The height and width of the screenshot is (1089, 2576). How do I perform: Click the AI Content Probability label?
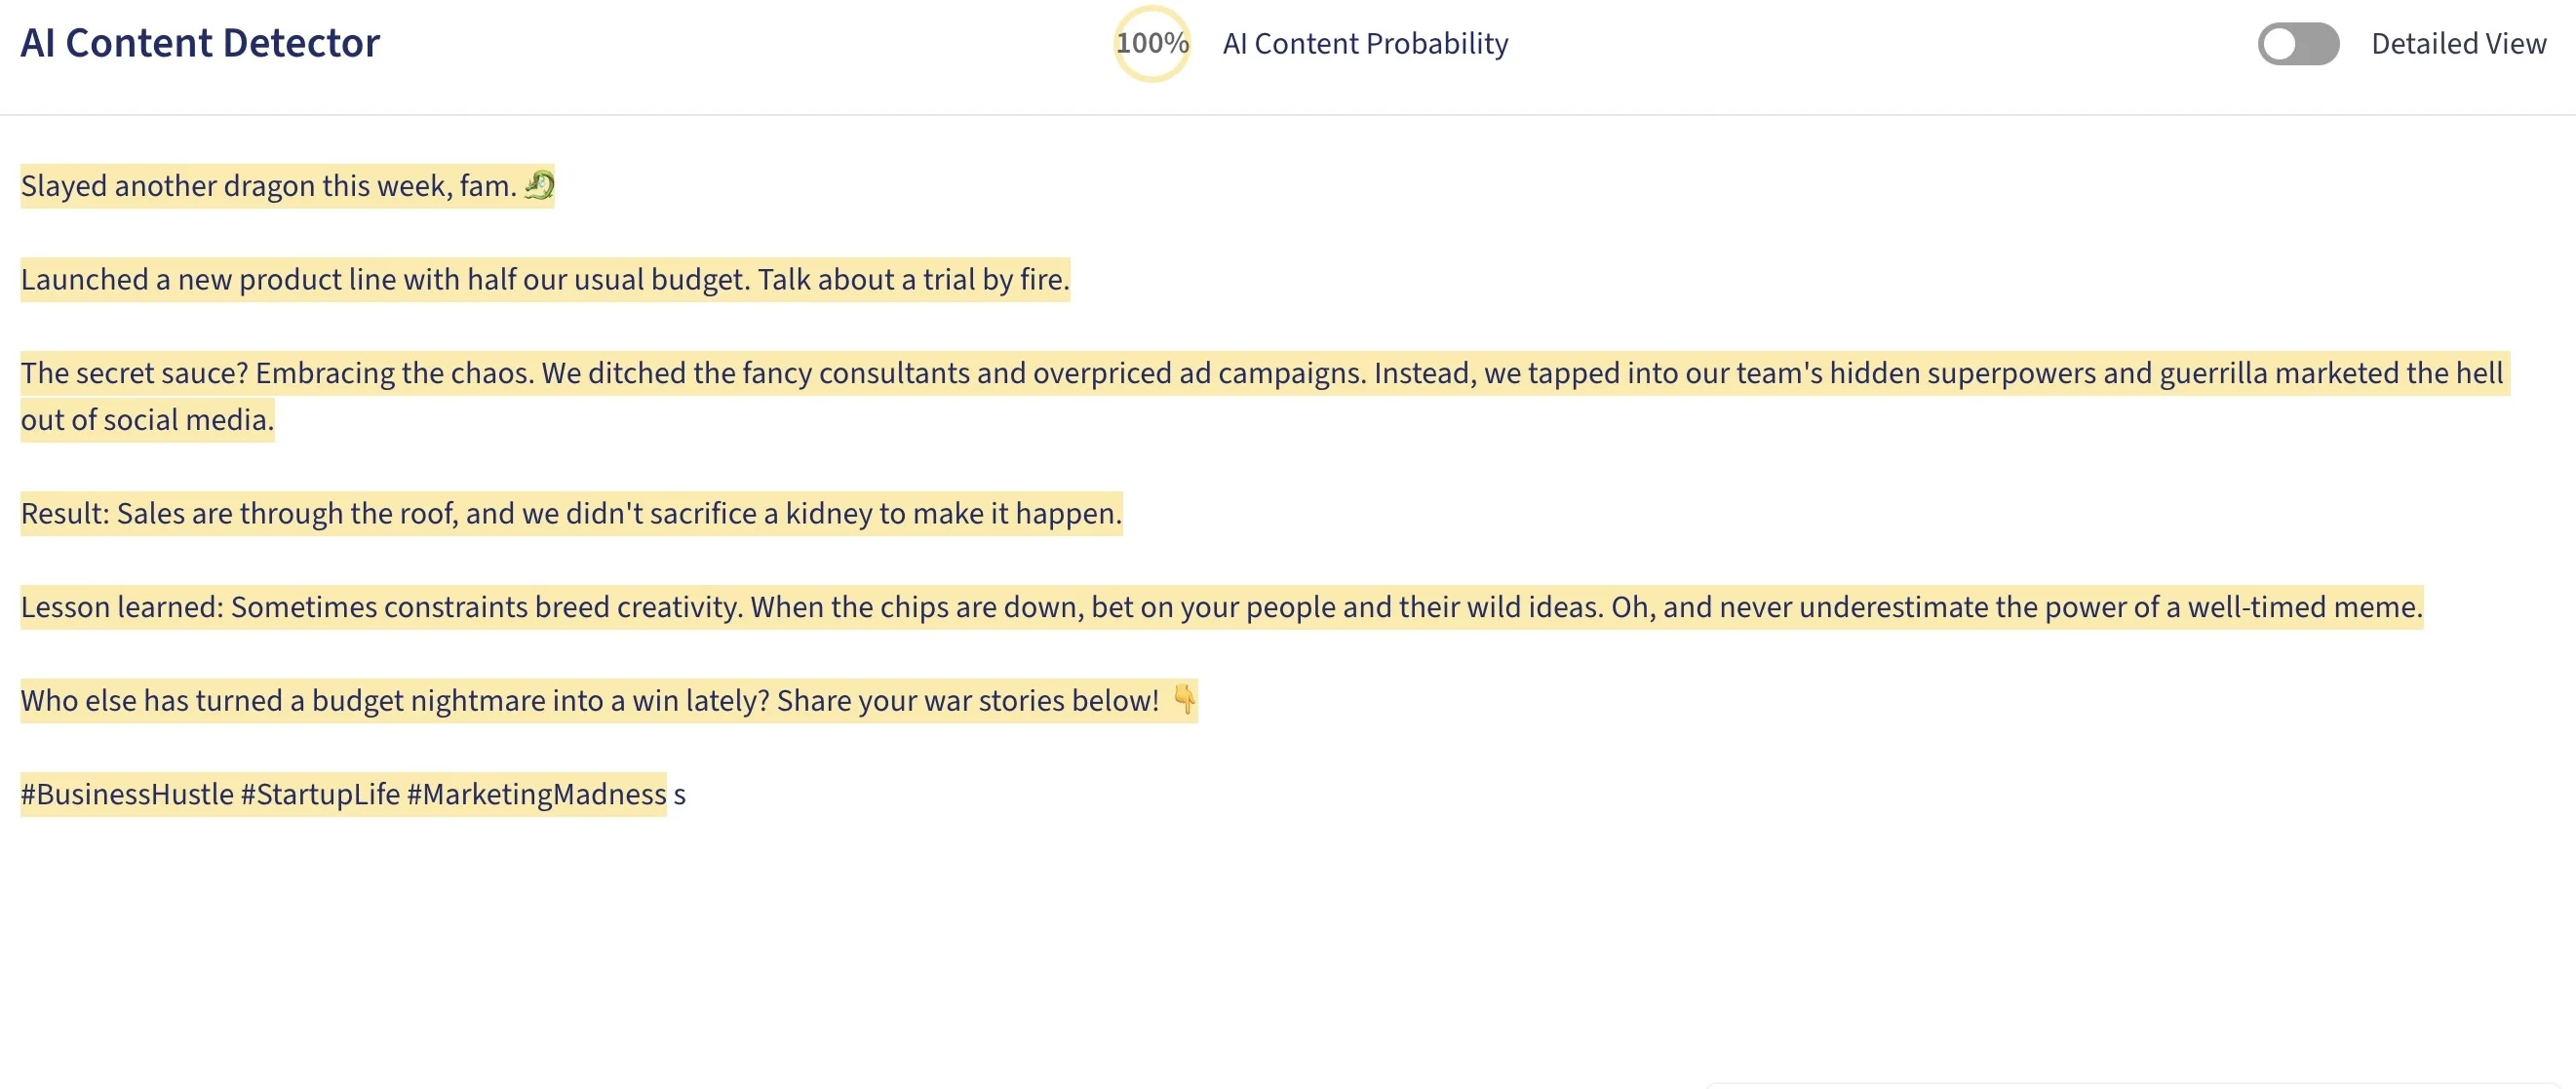(1365, 44)
